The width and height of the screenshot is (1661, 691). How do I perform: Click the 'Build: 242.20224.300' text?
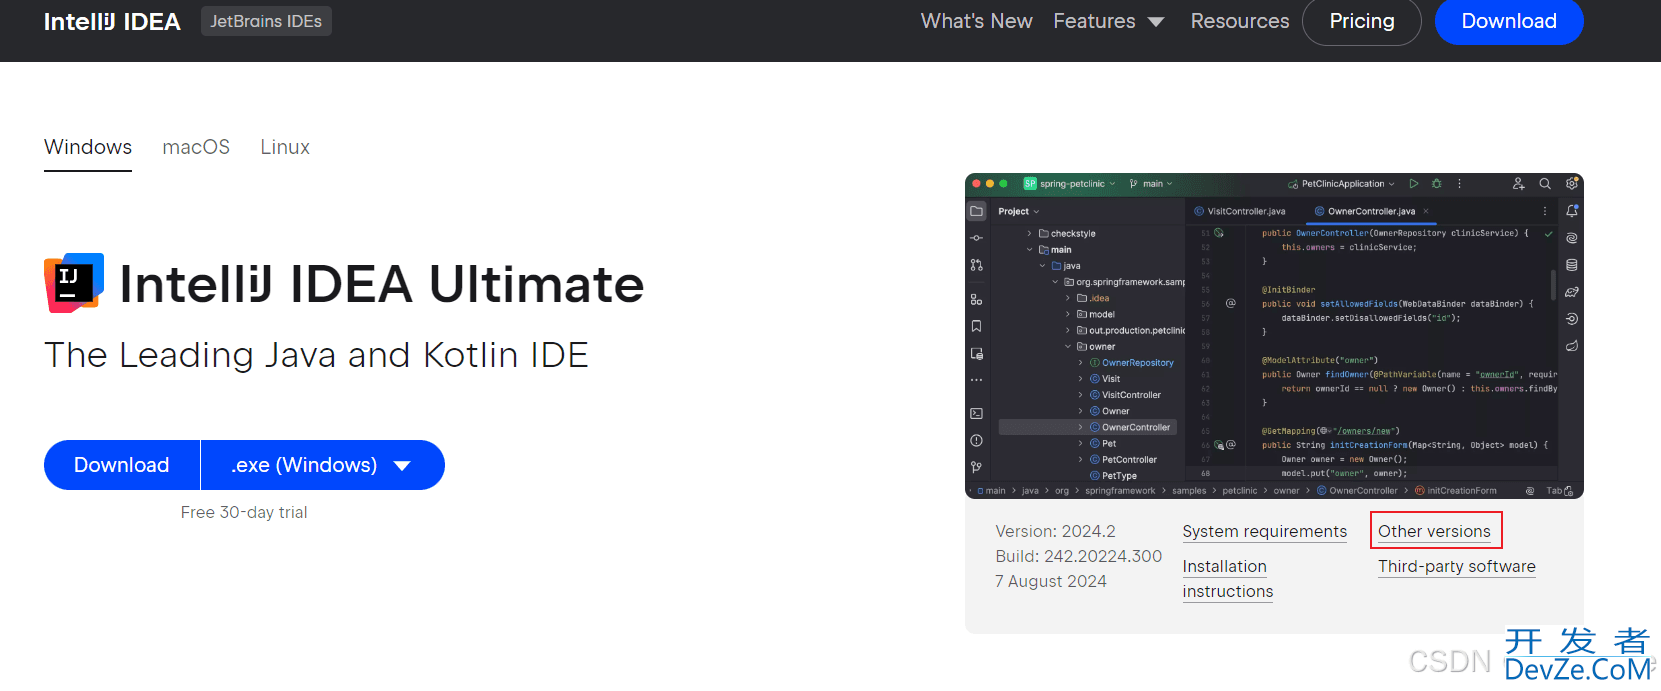point(1079,556)
